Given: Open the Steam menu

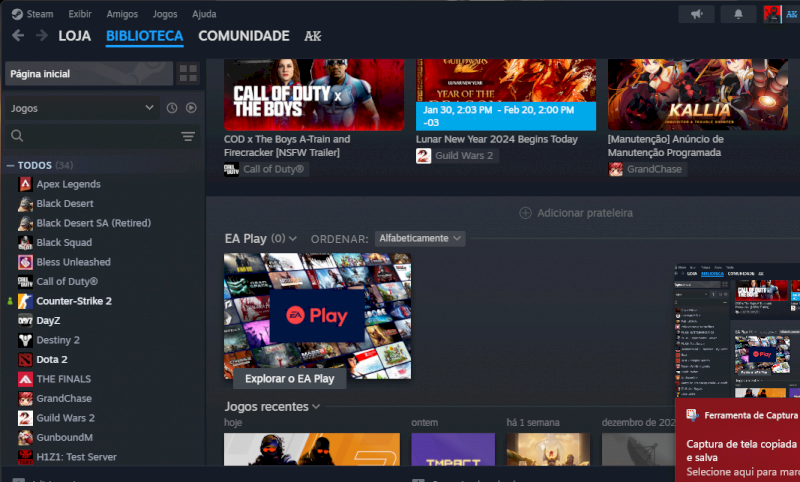Looking at the screenshot, I should point(40,14).
